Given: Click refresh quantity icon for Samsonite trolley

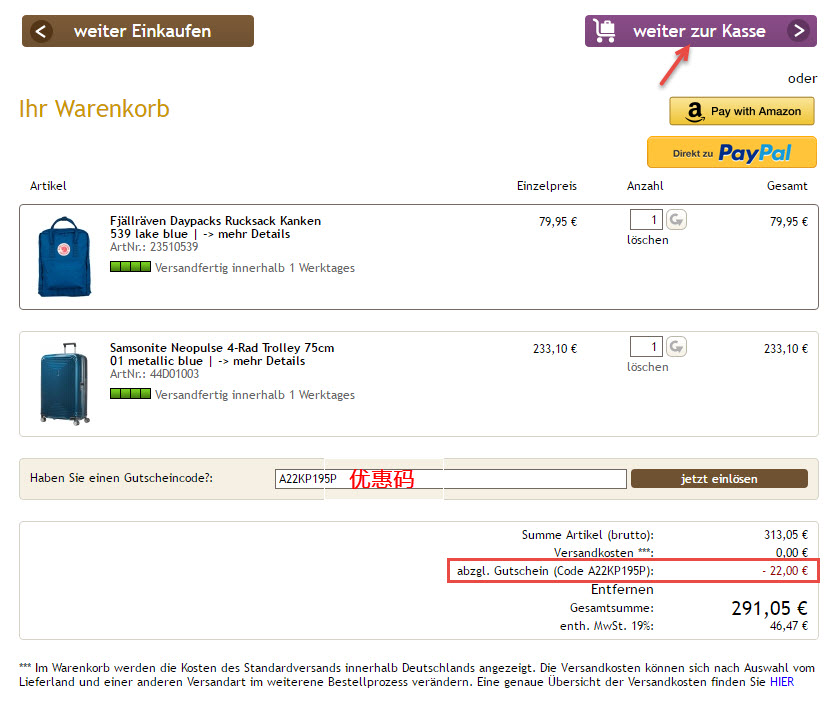Looking at the screenshot, I should coord(676,347).
